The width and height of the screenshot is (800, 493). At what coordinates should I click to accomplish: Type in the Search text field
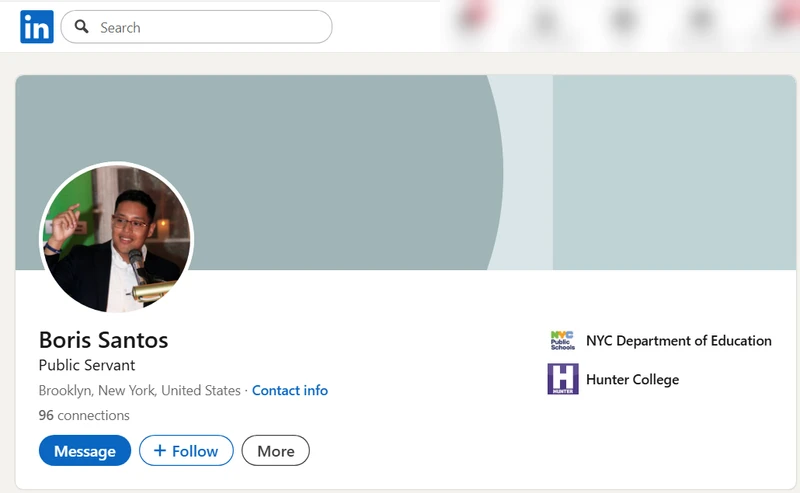pos(210,27)
